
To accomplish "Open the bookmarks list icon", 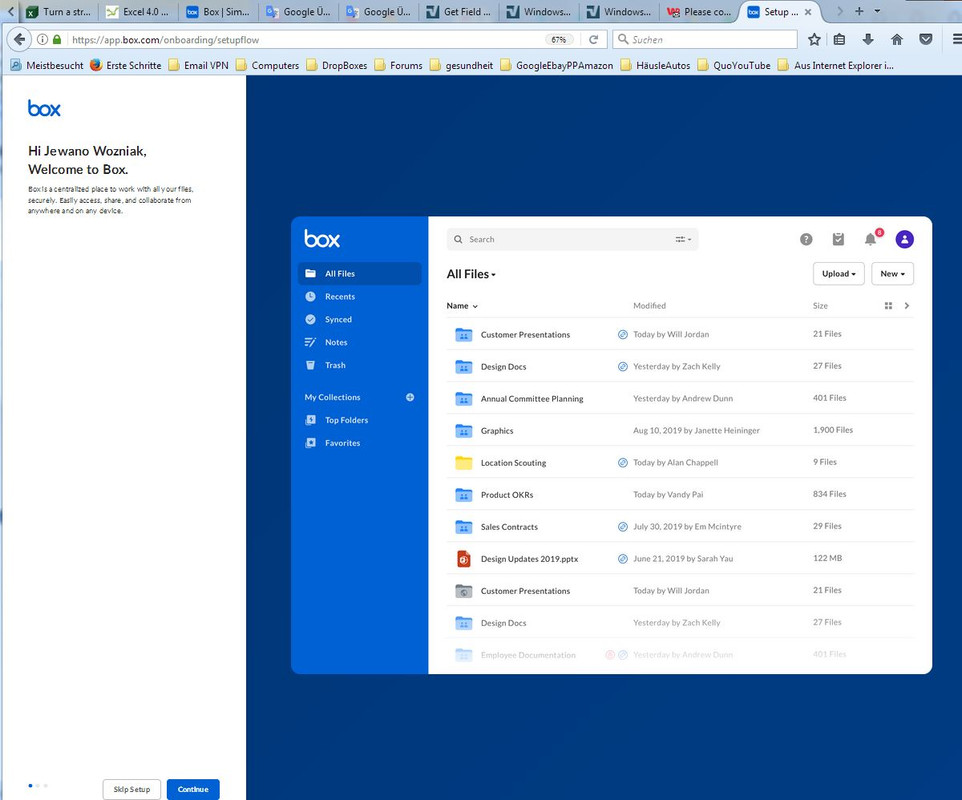I will pos(839,39).
